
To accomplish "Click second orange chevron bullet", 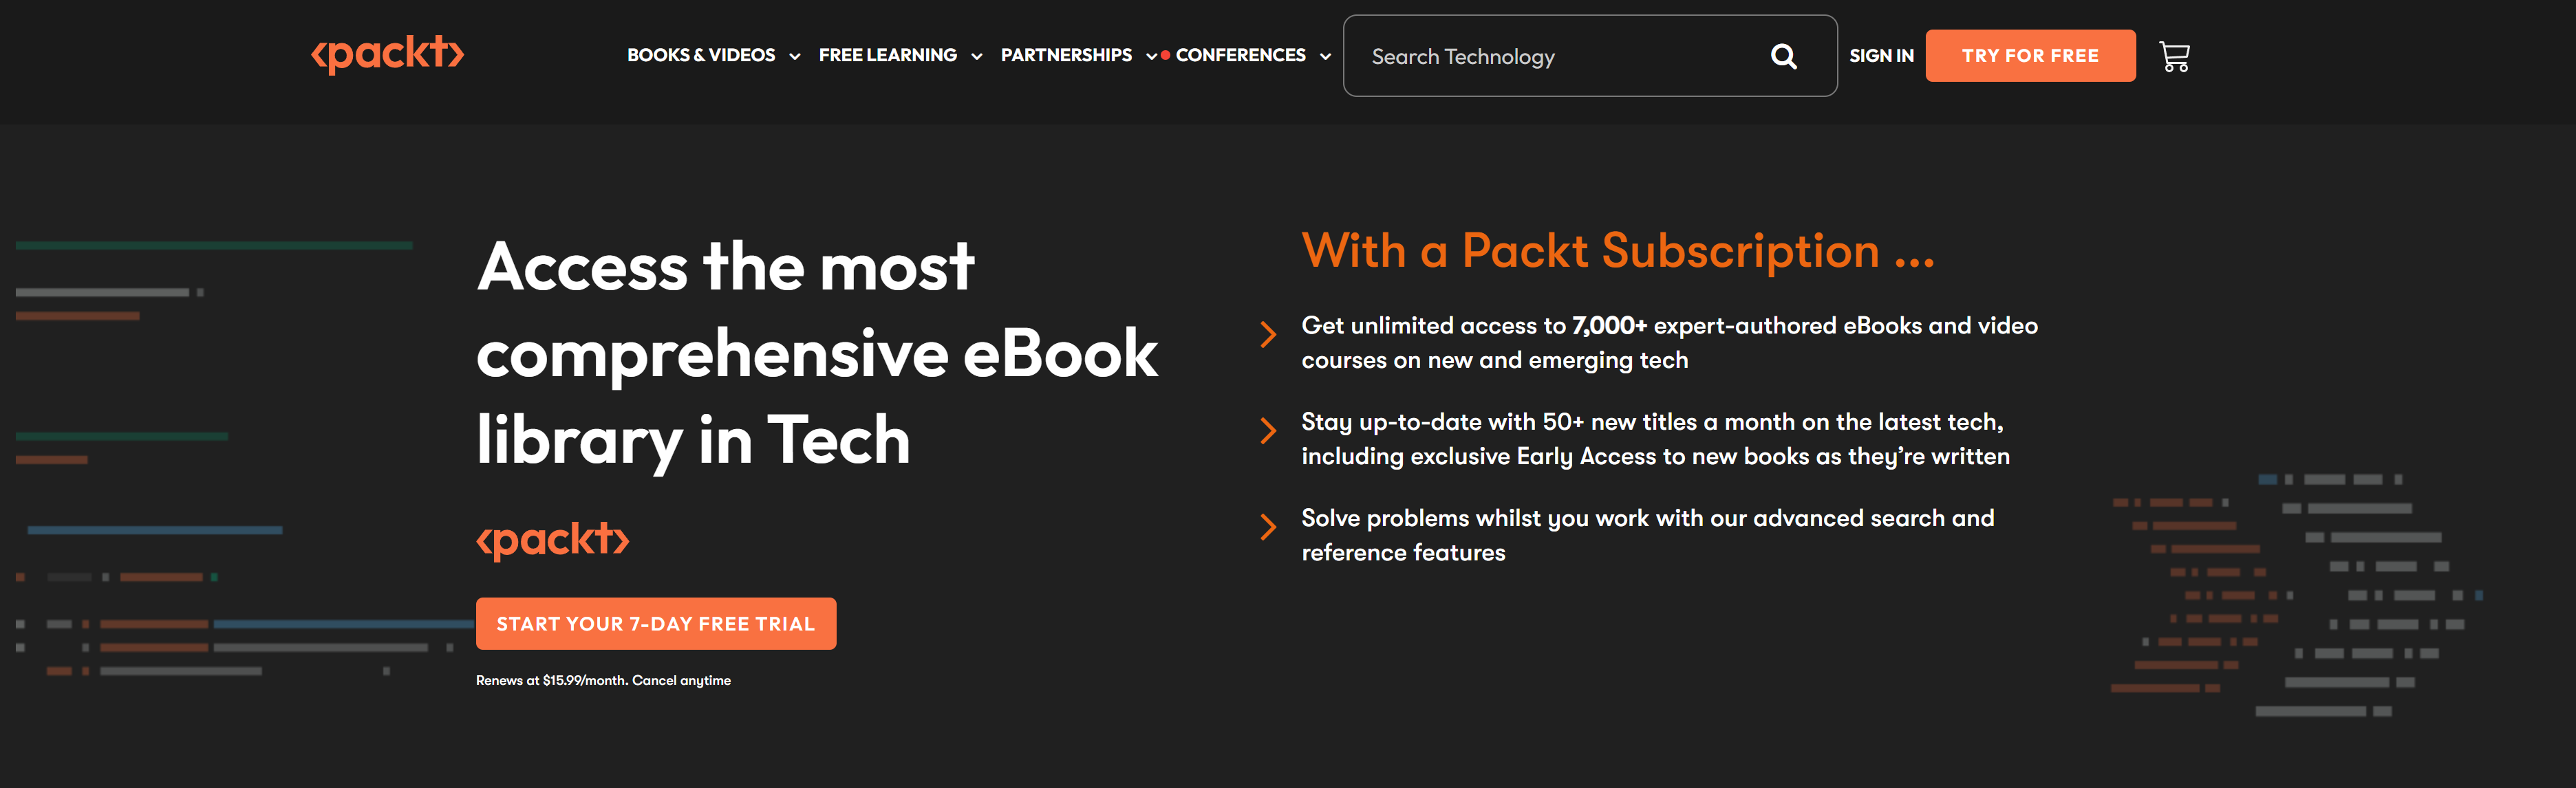I will point(1268,431).
